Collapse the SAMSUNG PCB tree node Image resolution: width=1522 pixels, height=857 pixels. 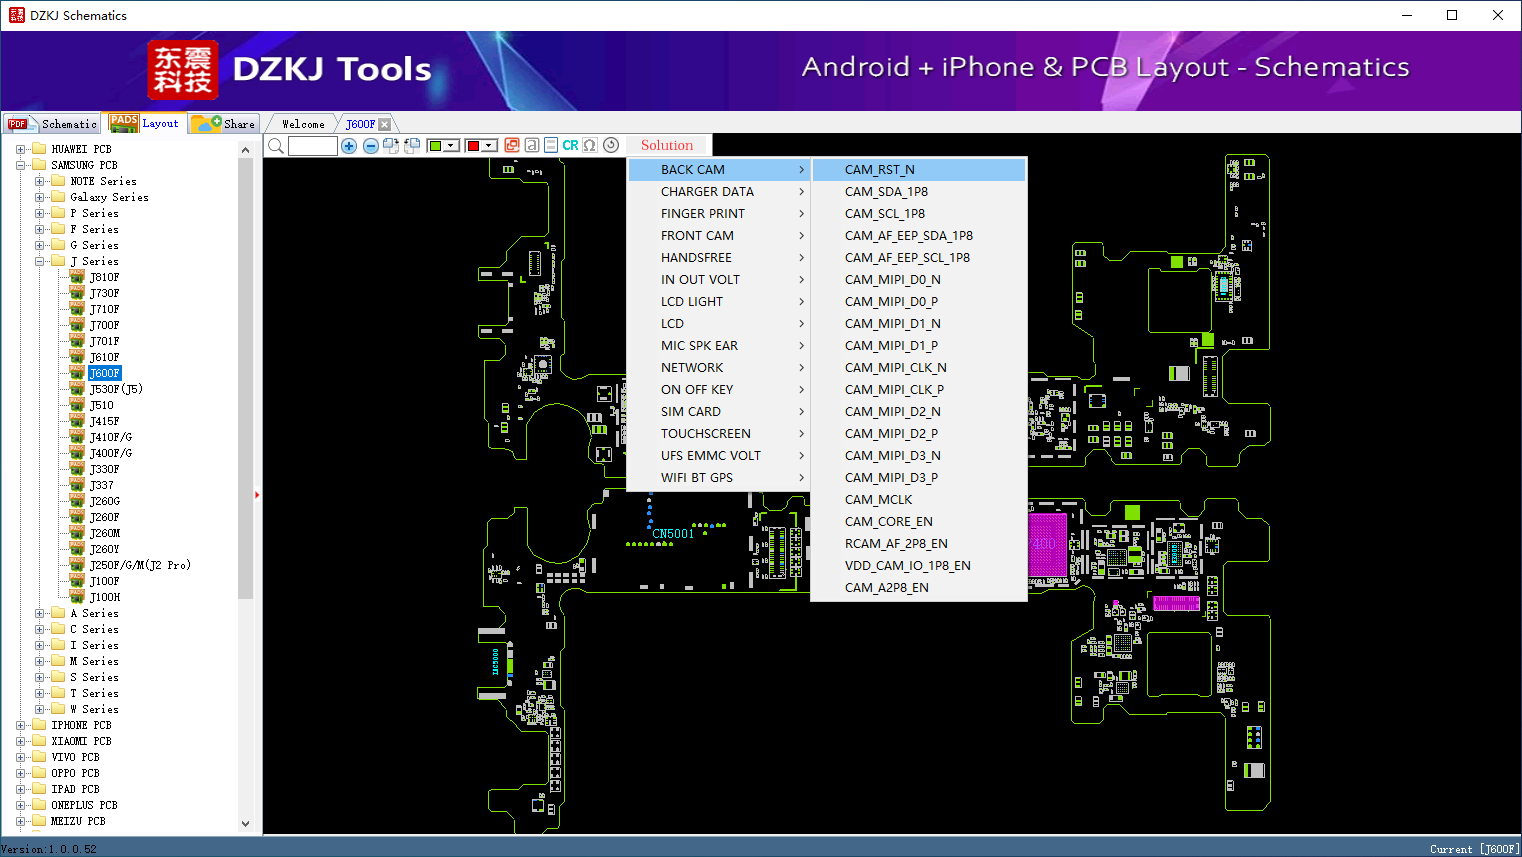click(x=20, y=165)
